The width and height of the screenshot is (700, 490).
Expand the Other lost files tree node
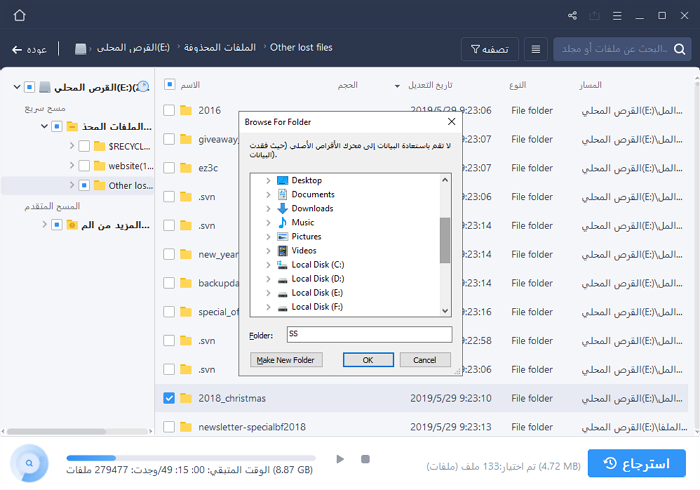coord(72,185)
